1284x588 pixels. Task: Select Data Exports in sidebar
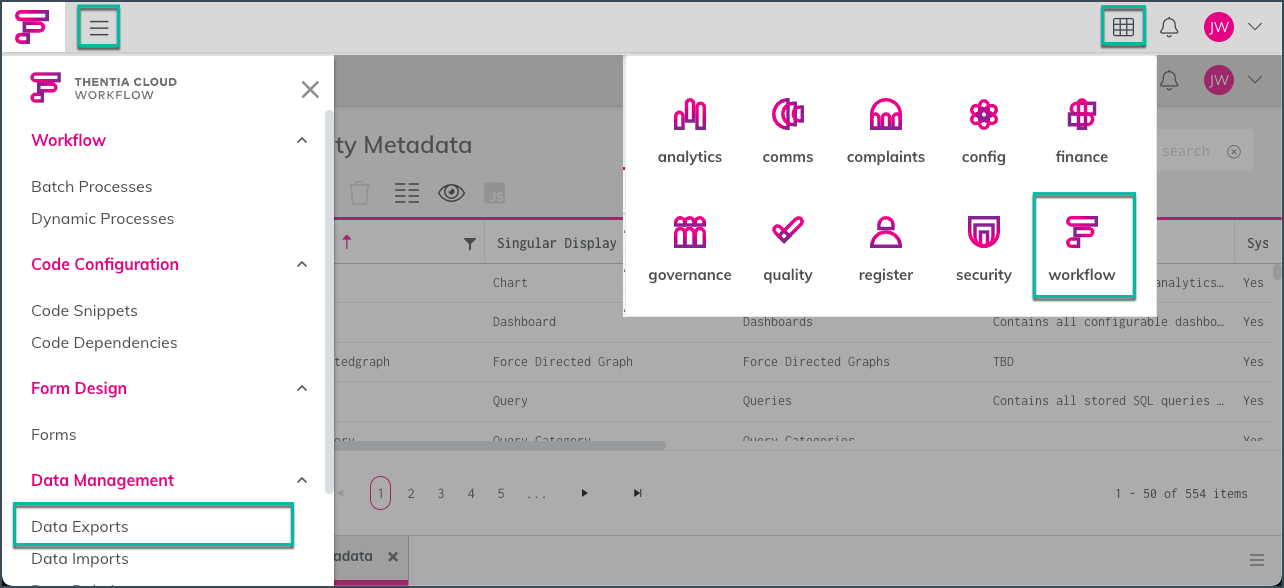click(80, 527)
